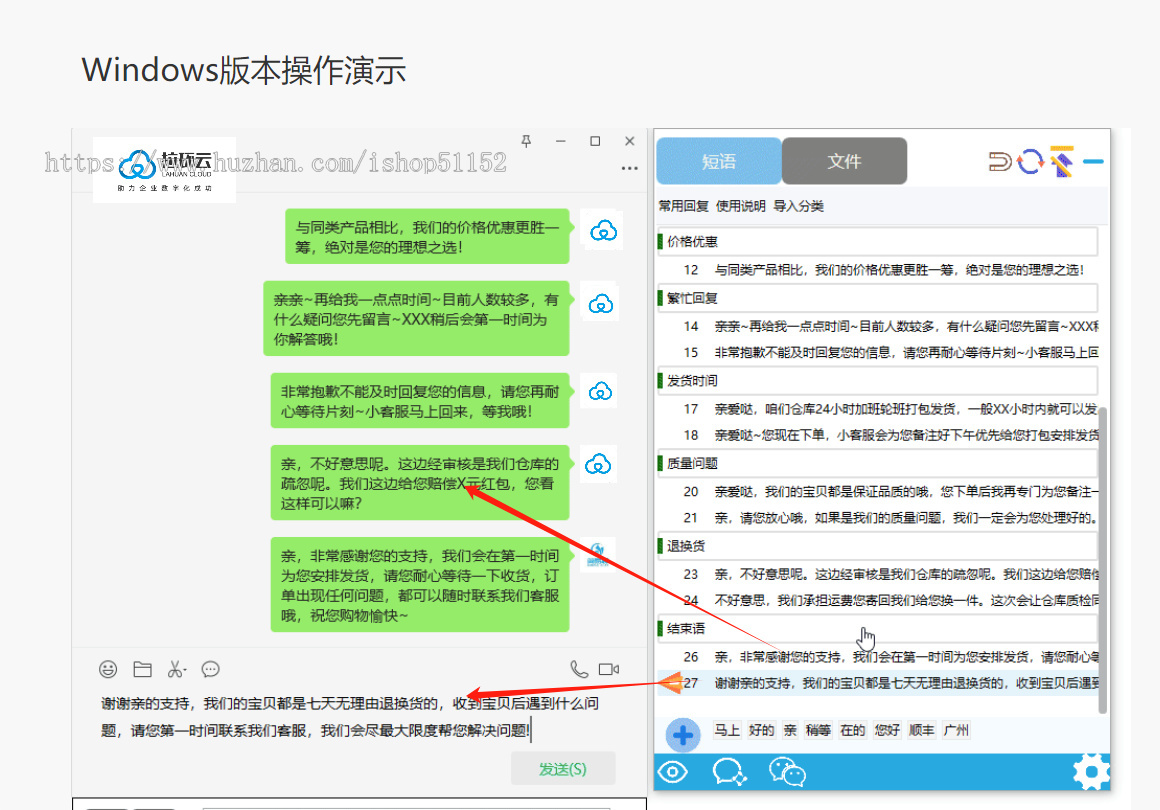Open the 常用回复 menu

click(684, 206)
